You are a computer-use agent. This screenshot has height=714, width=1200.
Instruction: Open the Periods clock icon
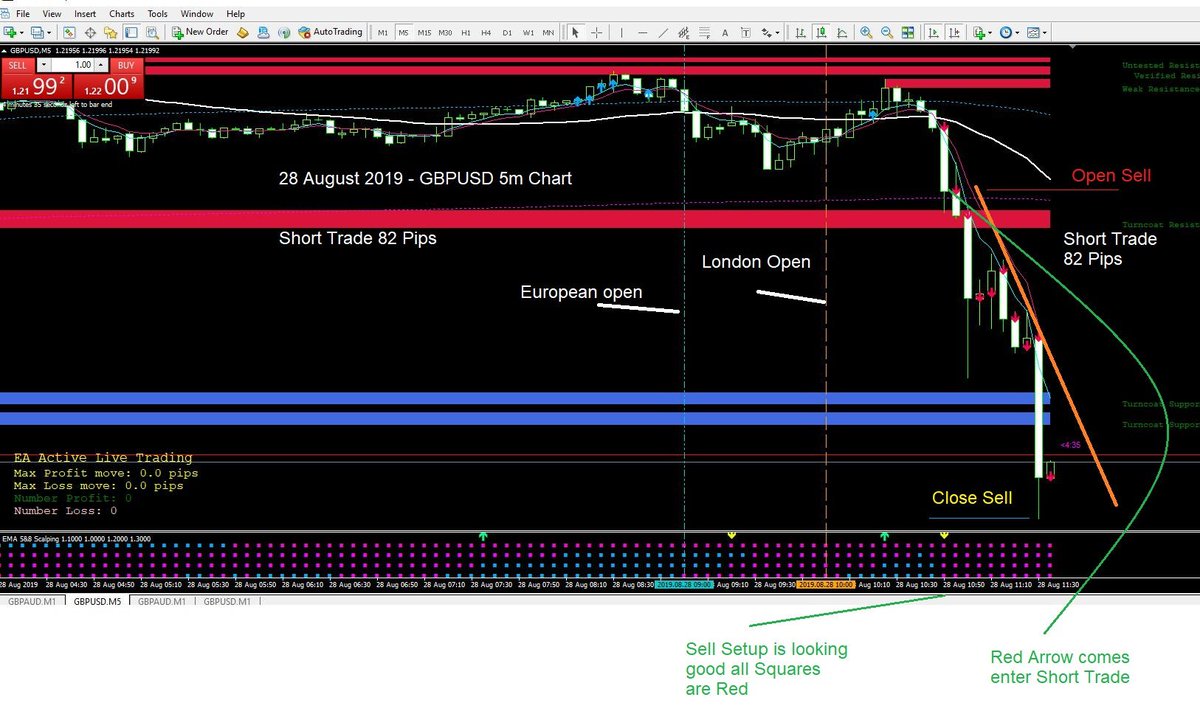pyautogui.click(x=1005, y=32)
